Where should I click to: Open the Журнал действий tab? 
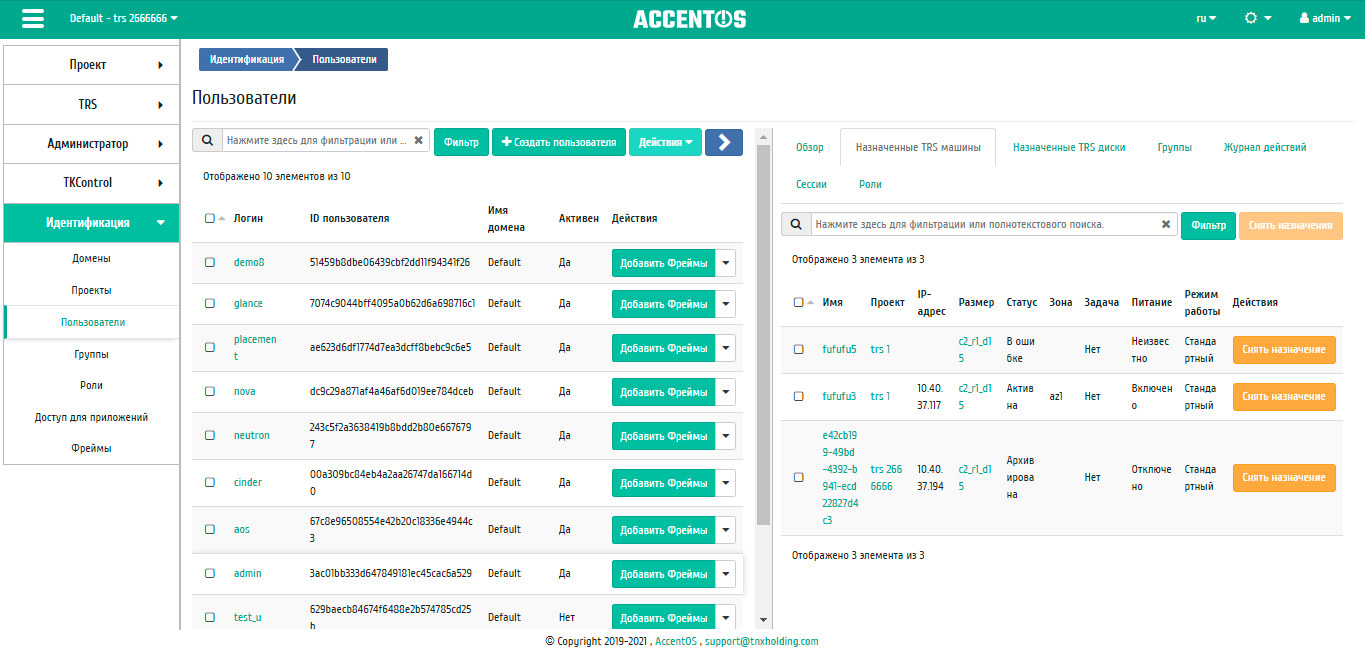1264,147
